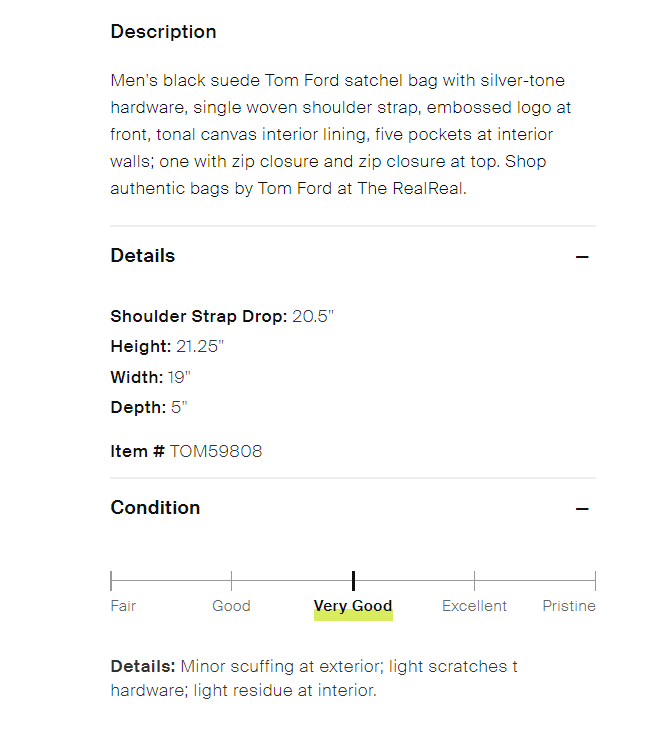Click the yellow highlight under Very Good
669x738 pixels.
click(353, 617)
